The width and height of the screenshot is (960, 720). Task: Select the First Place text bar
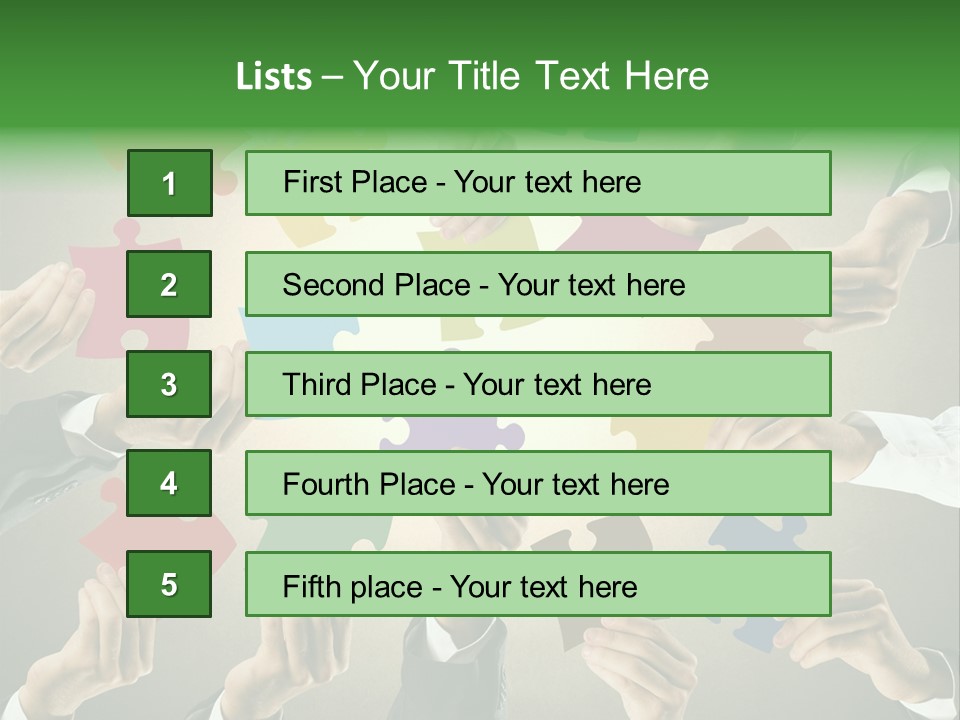click(x=538, y=183)
